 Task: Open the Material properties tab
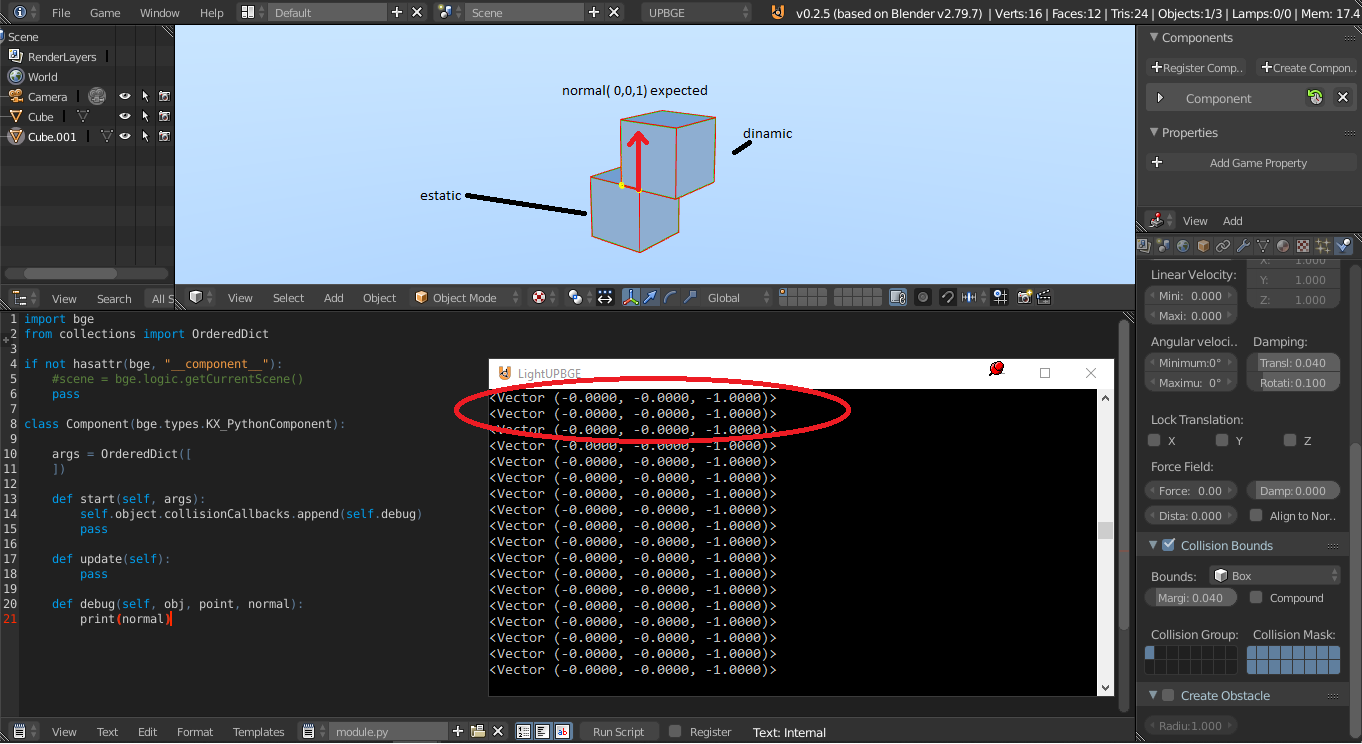pyautogui.click(x=1282, y=245)
